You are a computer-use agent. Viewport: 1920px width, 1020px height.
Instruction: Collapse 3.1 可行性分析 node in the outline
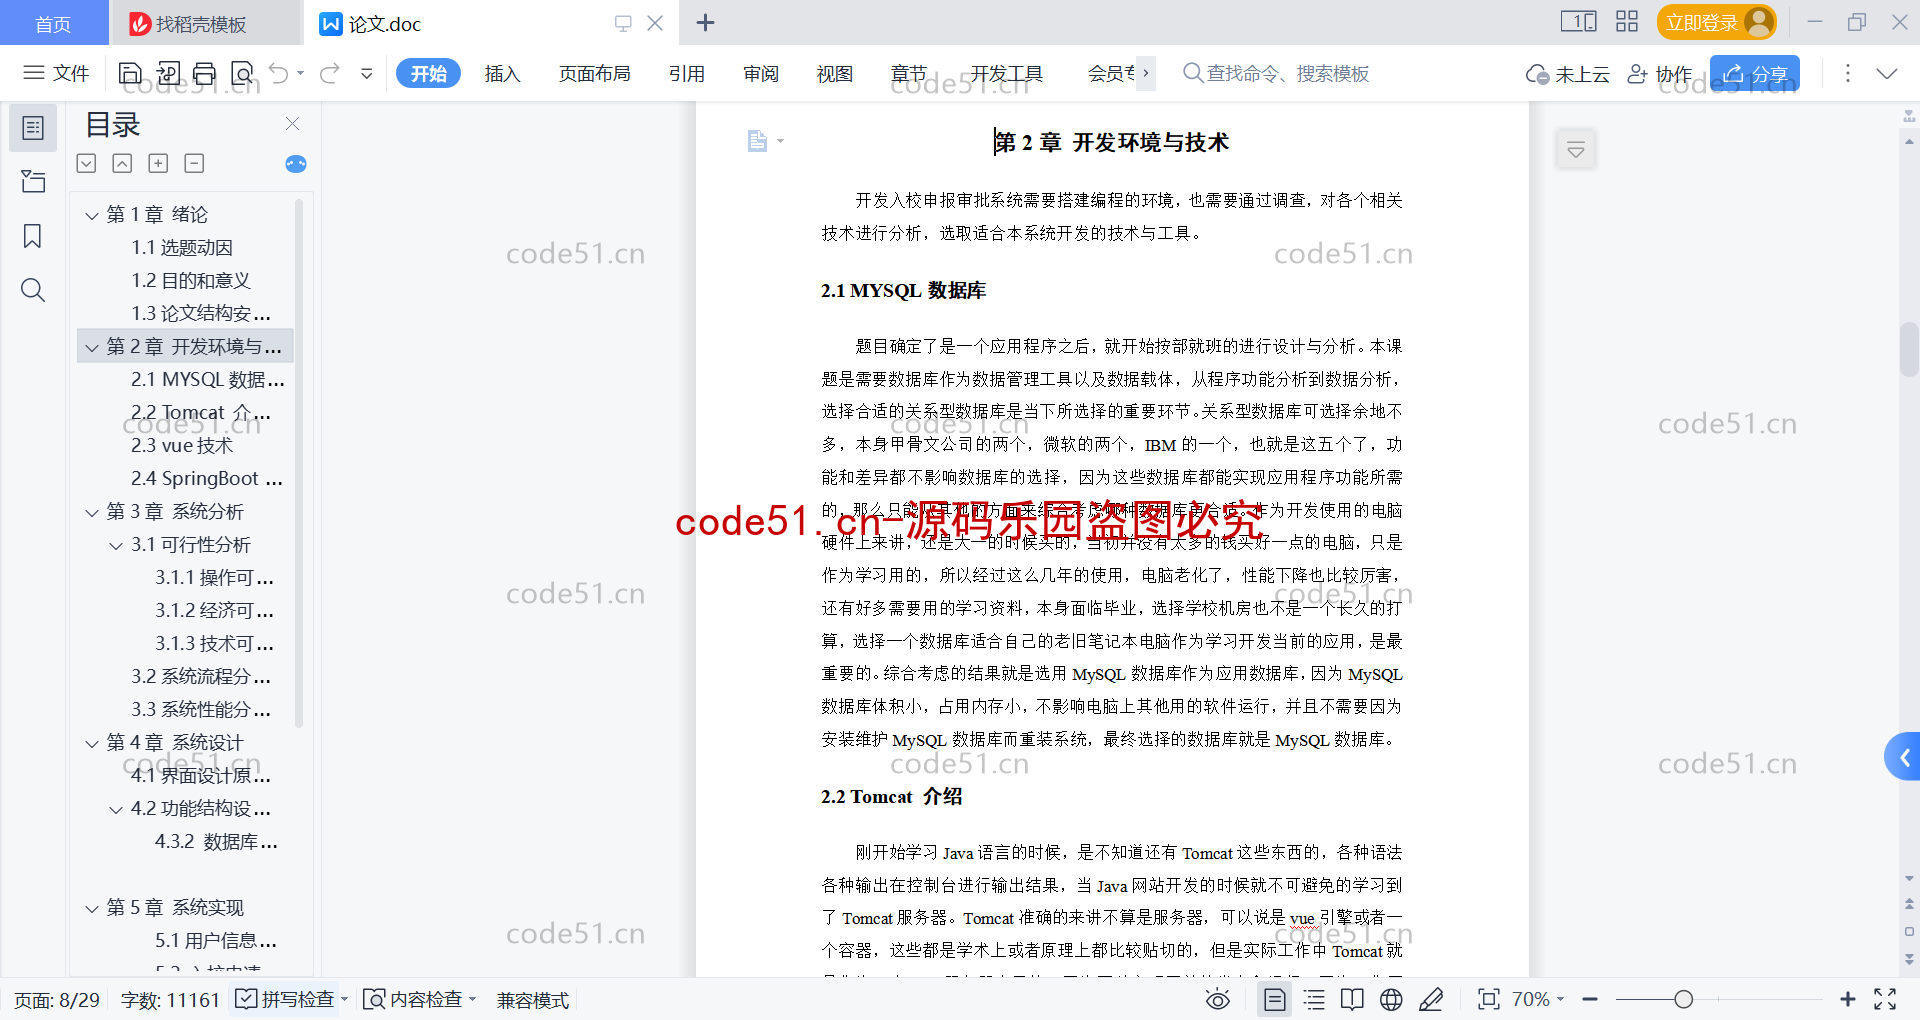(116, 545)
